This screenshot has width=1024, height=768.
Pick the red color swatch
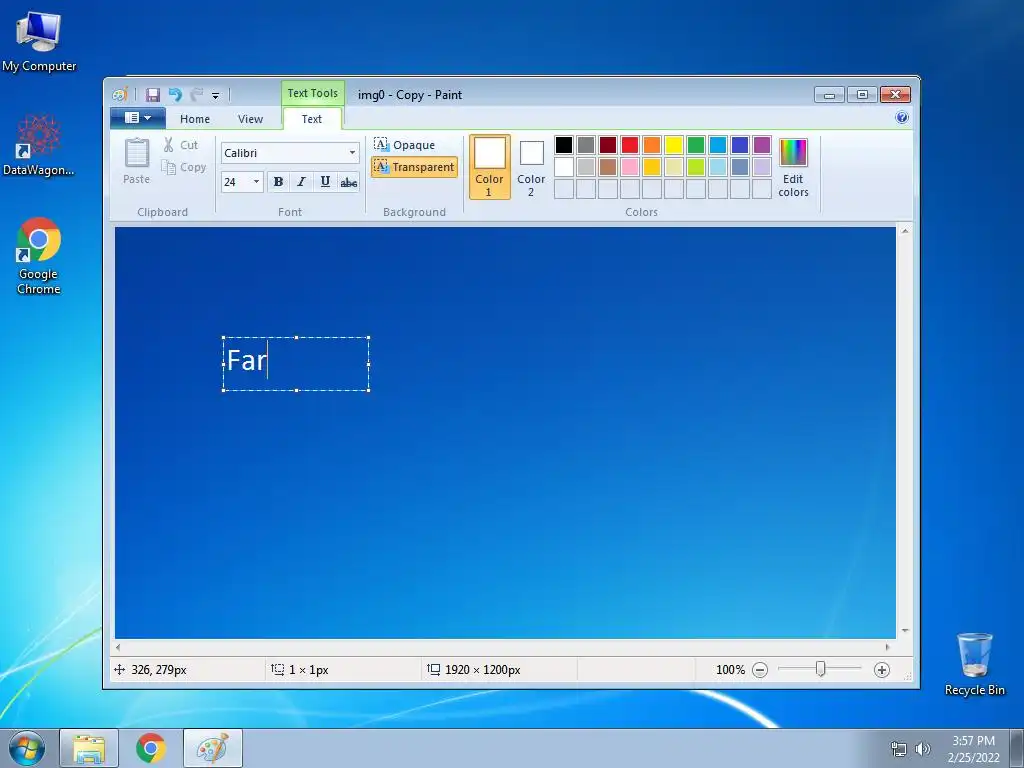pos(630,144)
